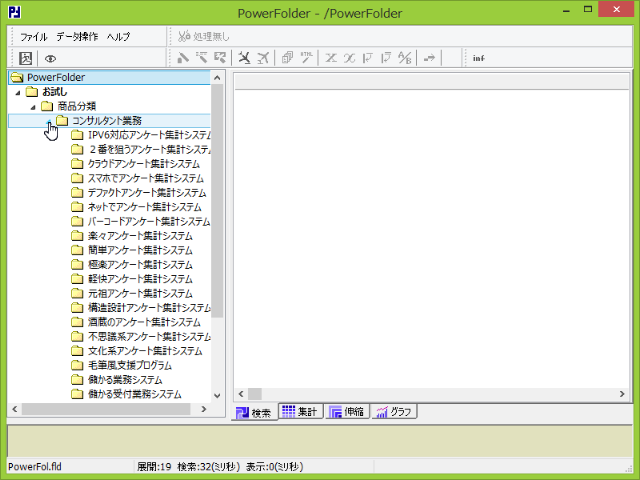Click the PowerFolder title bar app icon

pyautogui.click(x=15, y=12)
